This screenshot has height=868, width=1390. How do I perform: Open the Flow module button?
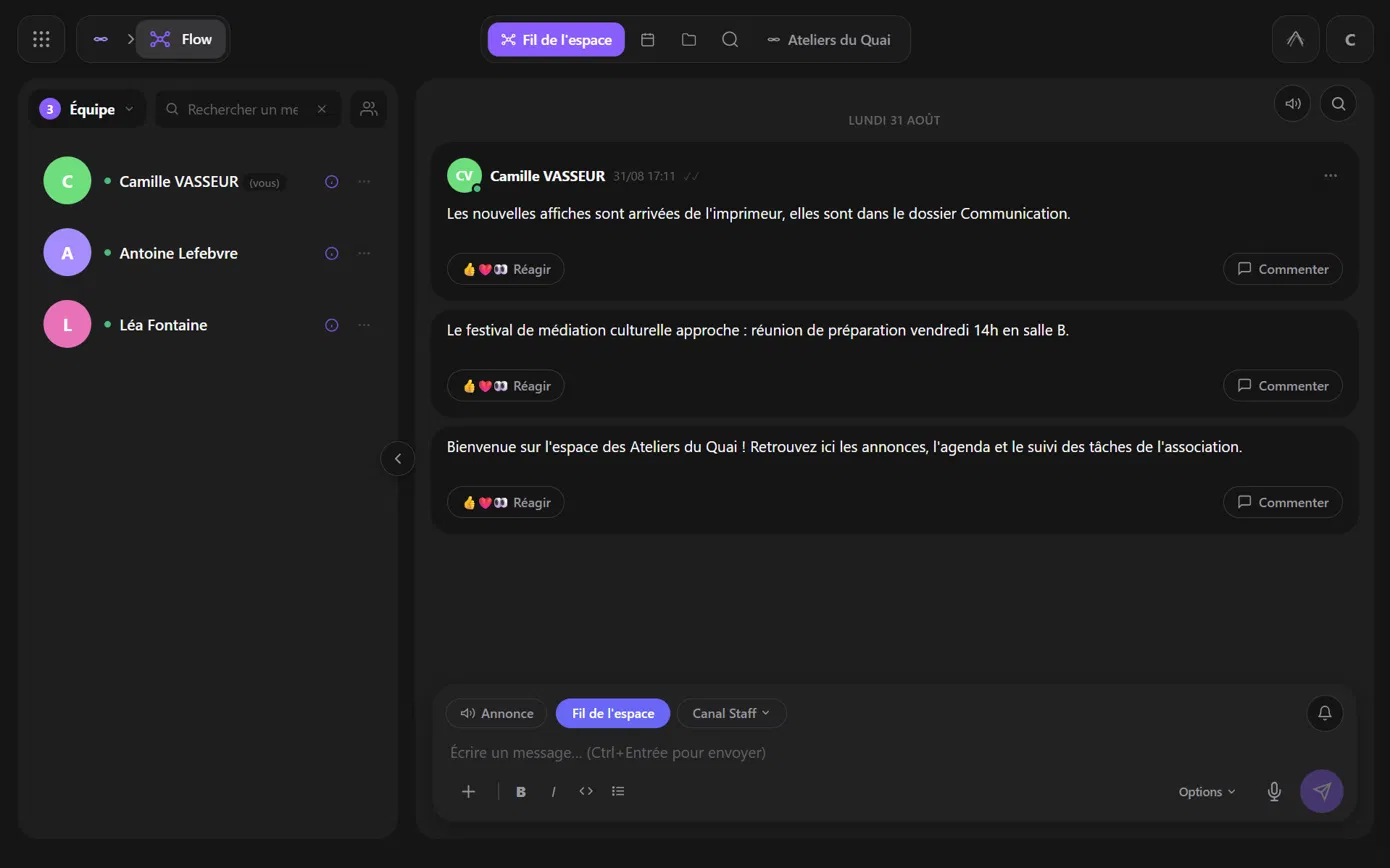pos(181,39)
